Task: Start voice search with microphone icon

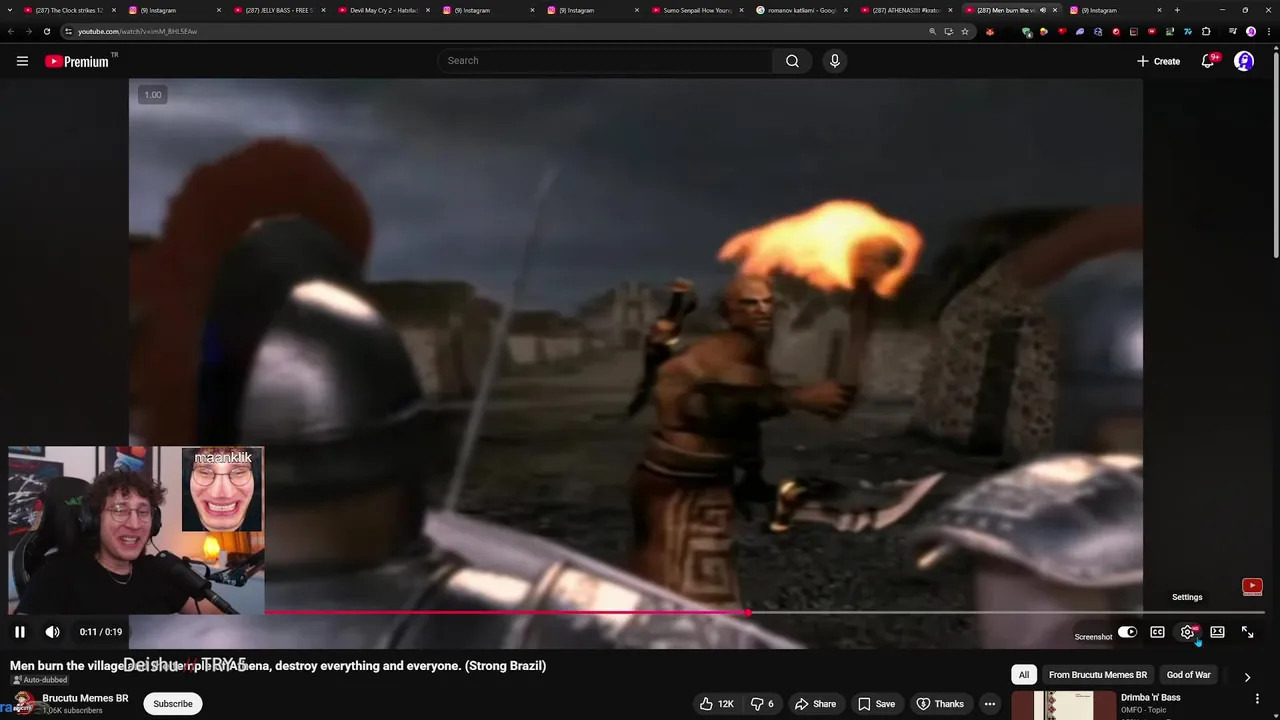Action: tap(835, 61)
